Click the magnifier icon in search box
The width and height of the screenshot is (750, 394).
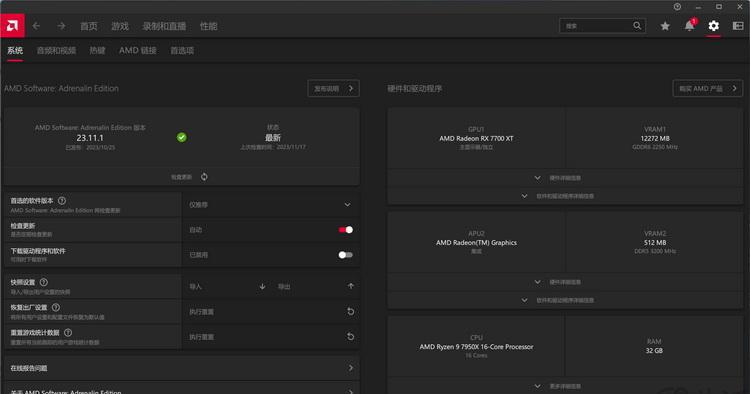click(637, 26)
